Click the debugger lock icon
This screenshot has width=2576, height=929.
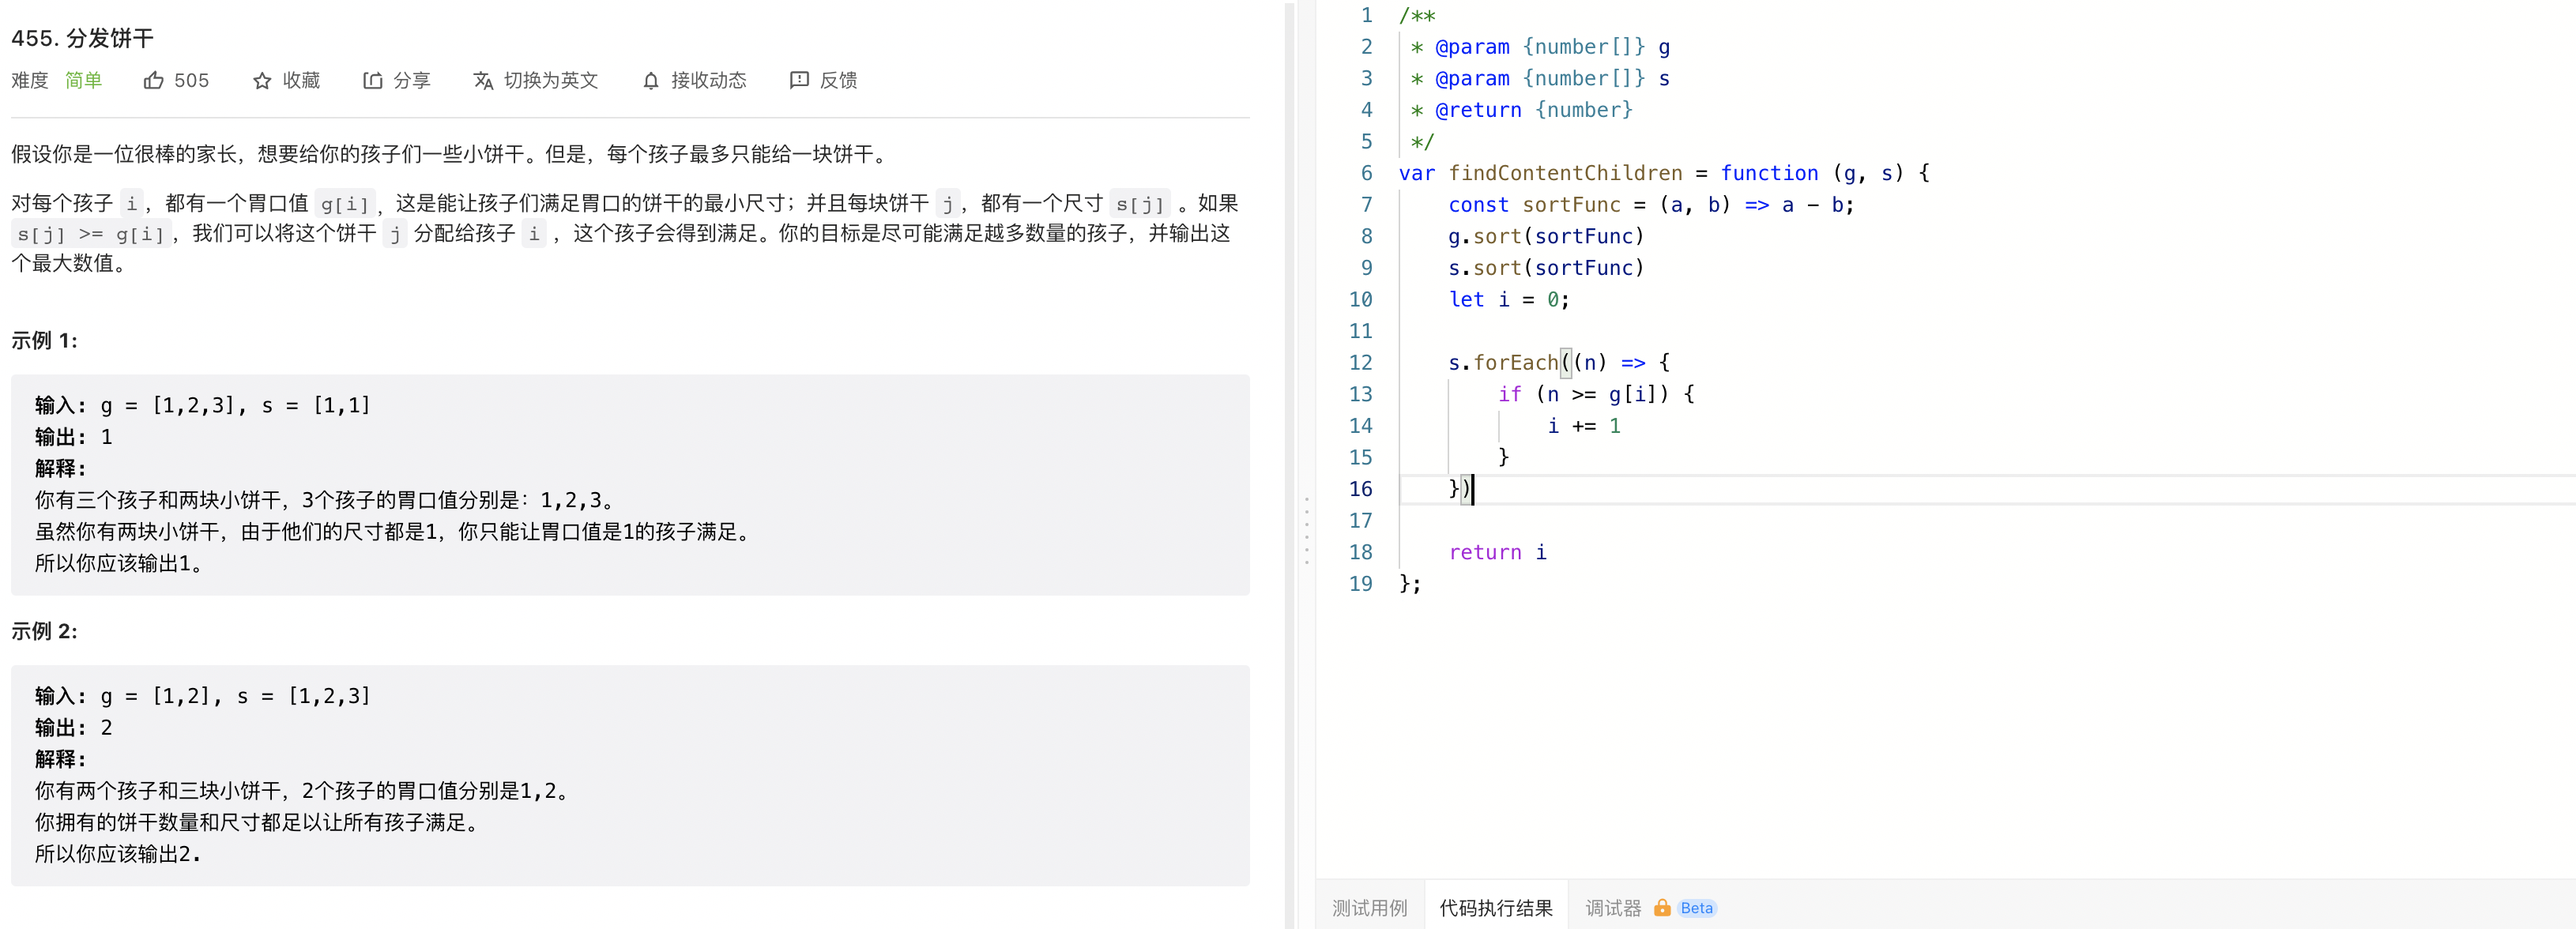tap(1661, 908)
